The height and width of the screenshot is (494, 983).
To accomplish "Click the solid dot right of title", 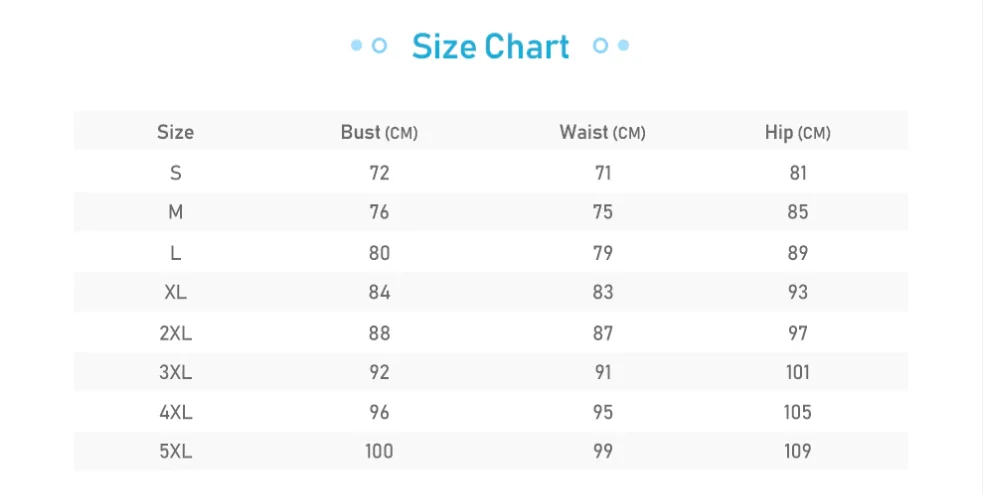I will (623, 45).
